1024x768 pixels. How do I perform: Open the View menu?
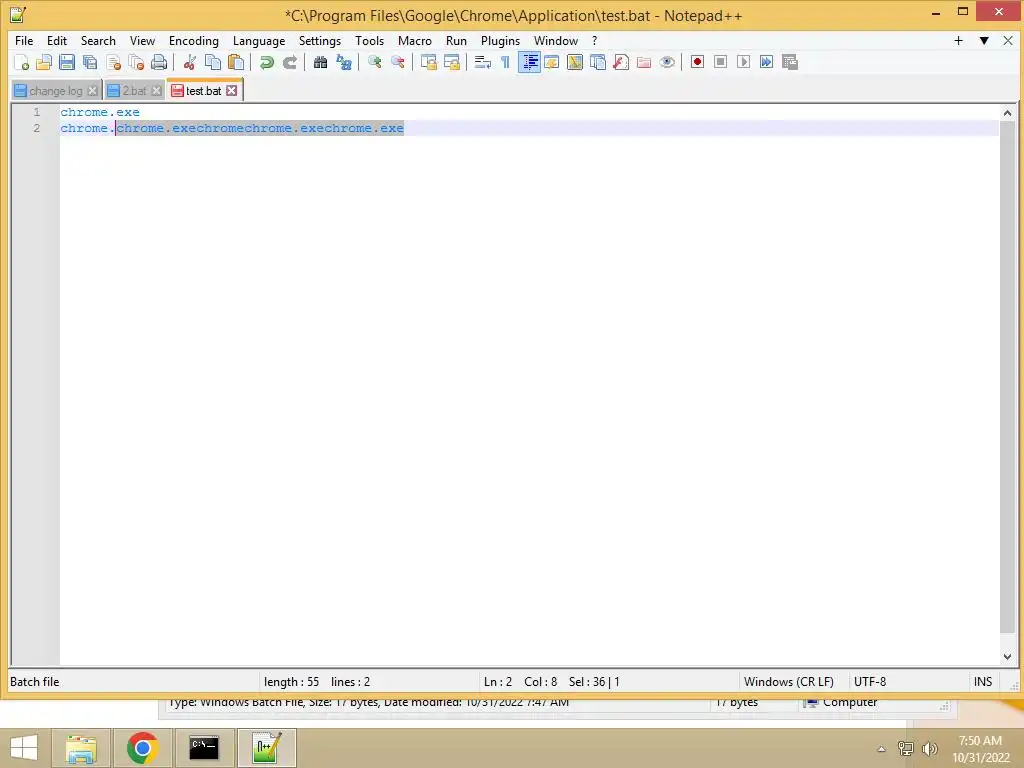tap(142, 40)
